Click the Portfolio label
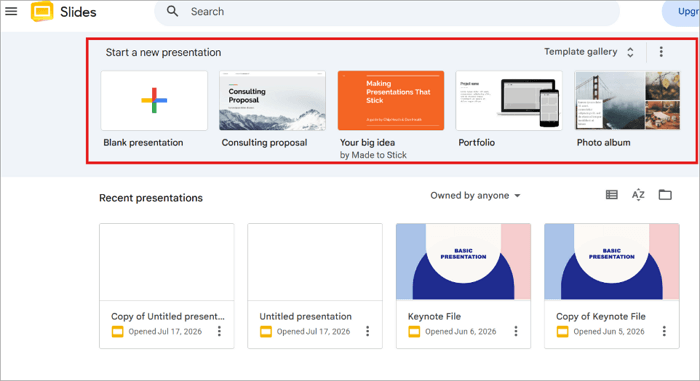This screenshot has height=381, width=700. click(476, 142)
